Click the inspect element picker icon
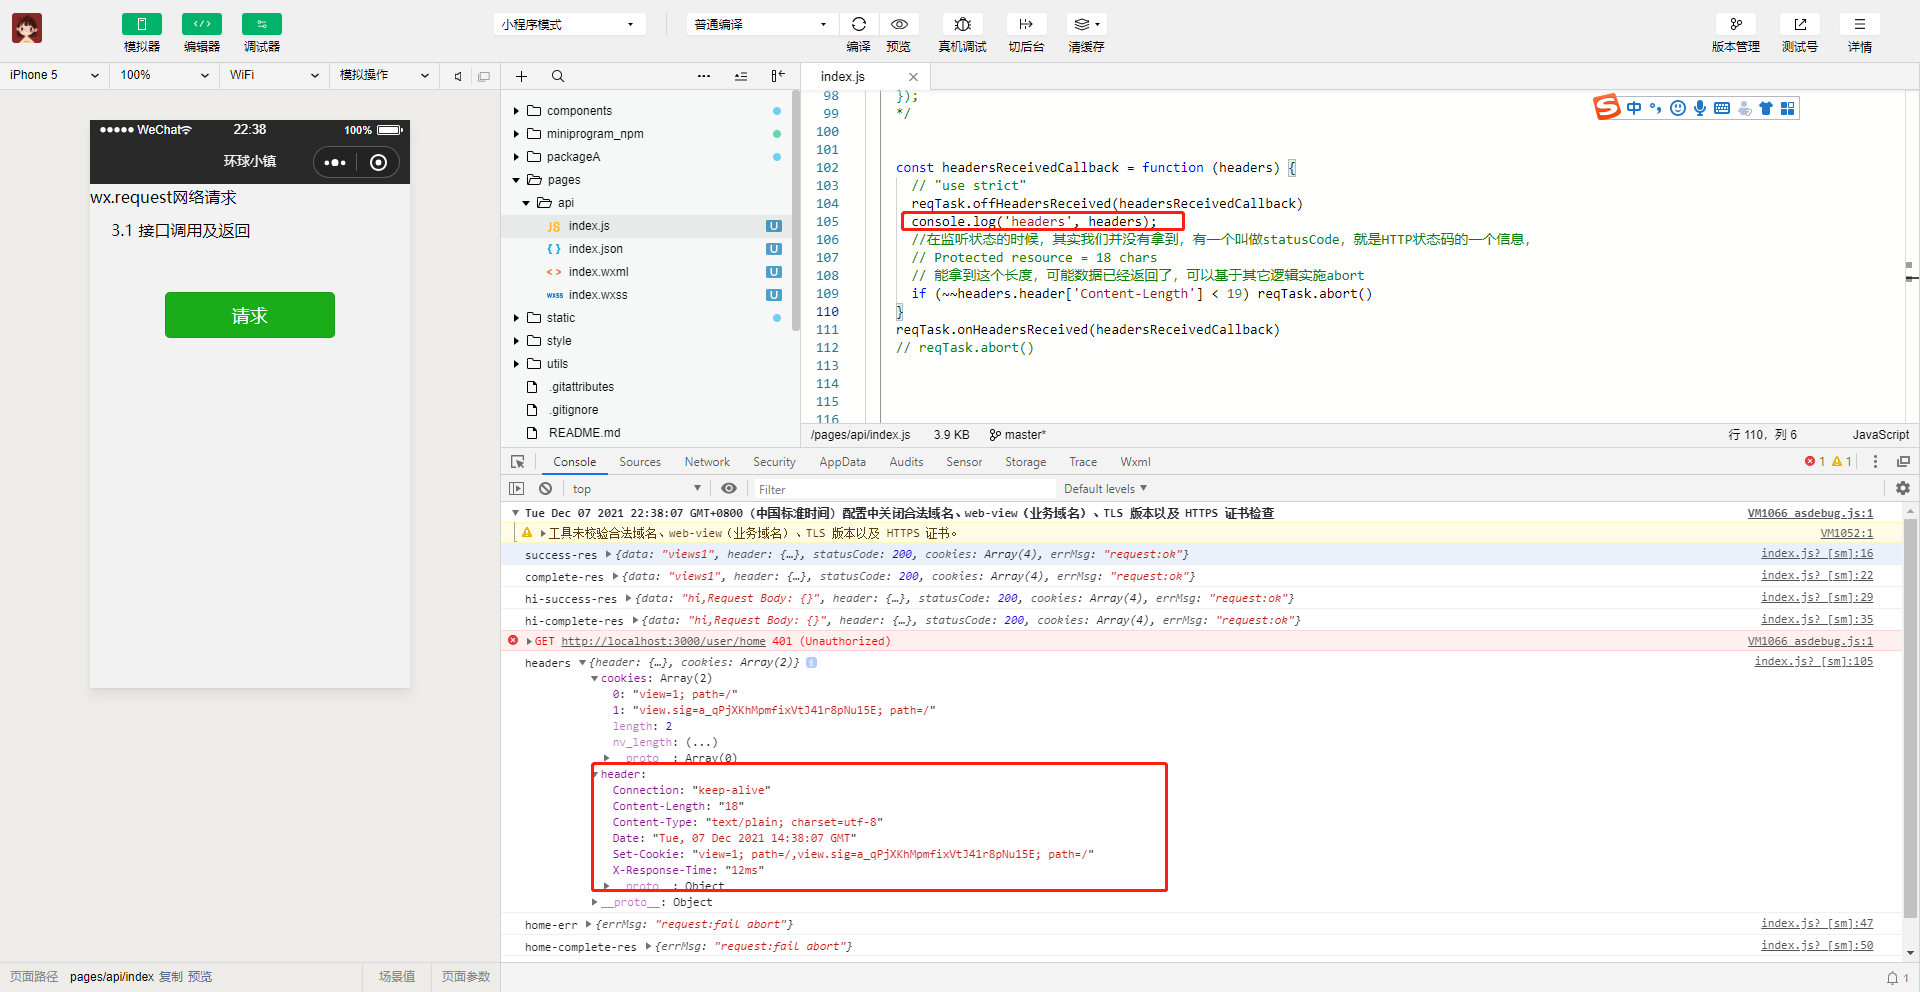This screenshot has width=1920, height=992. click(517, 462)
